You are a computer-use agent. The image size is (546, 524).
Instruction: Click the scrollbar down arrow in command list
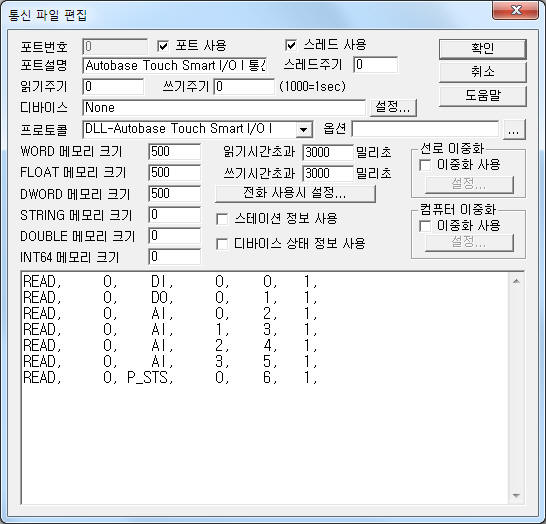[x=516, y=495]
